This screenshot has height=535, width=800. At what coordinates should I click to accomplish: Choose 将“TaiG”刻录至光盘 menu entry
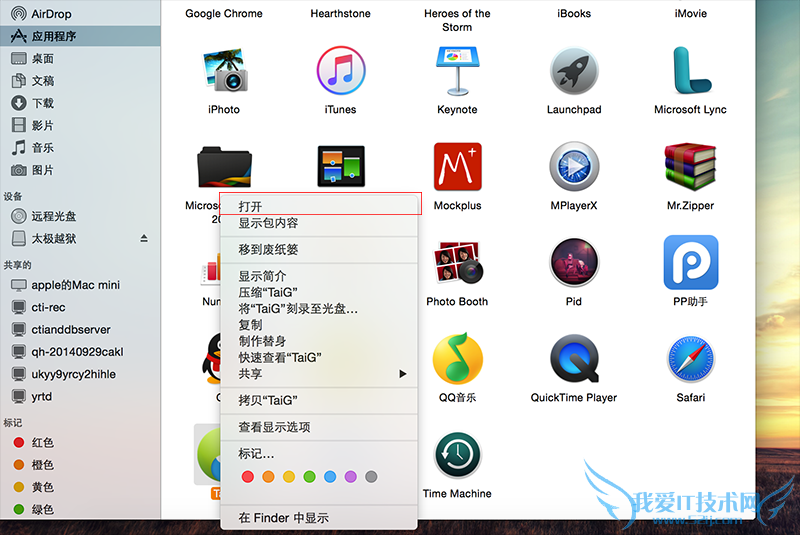[319, 309]
